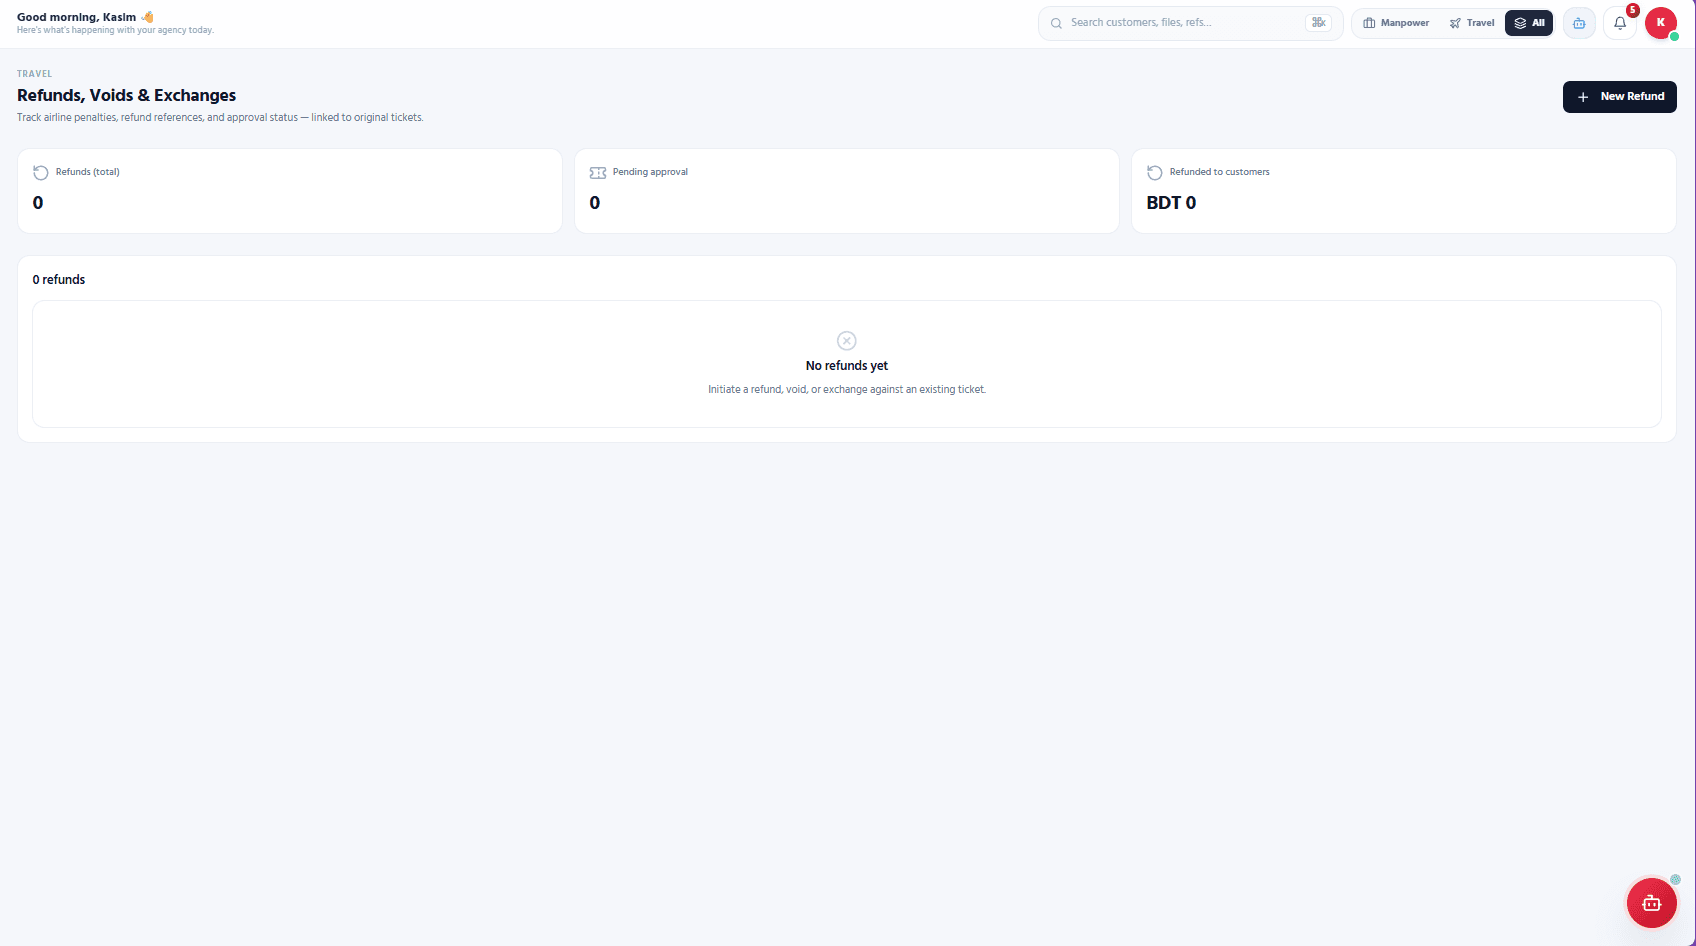Open notifications bell with 5 badge
Viewport: 1696px width, 946px height.
coord(1620,23)
